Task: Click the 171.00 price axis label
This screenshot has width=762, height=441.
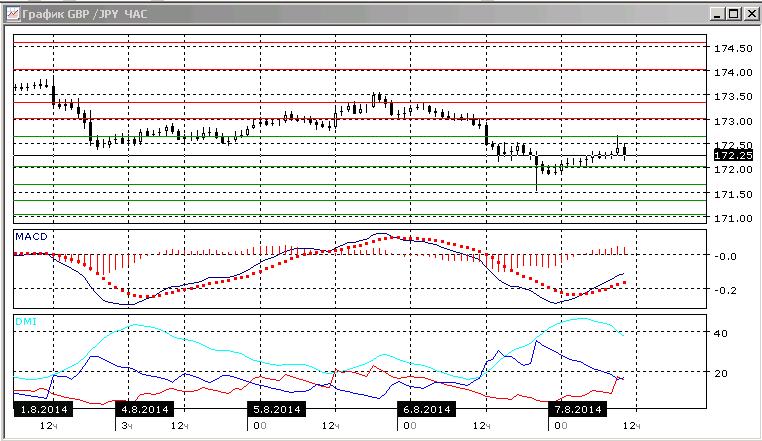Action: pyautogui.click(x=733, y=219)
